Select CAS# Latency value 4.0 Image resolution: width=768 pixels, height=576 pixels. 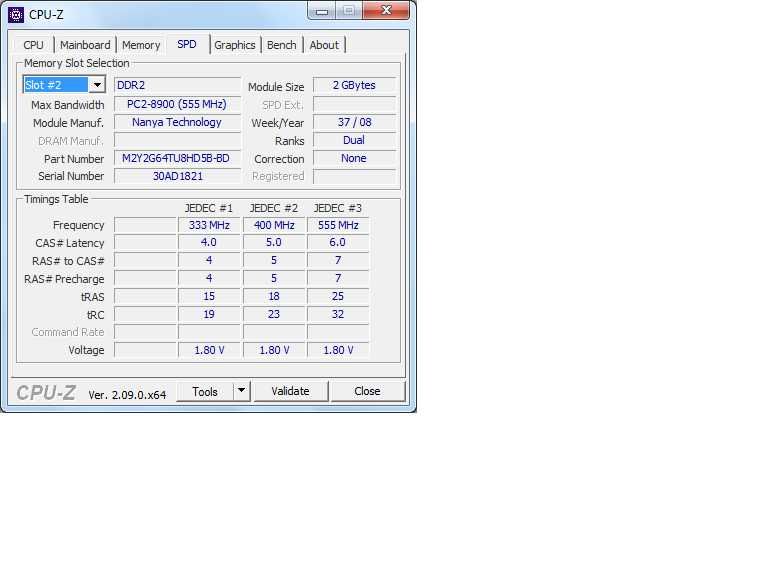click(209, 242)
